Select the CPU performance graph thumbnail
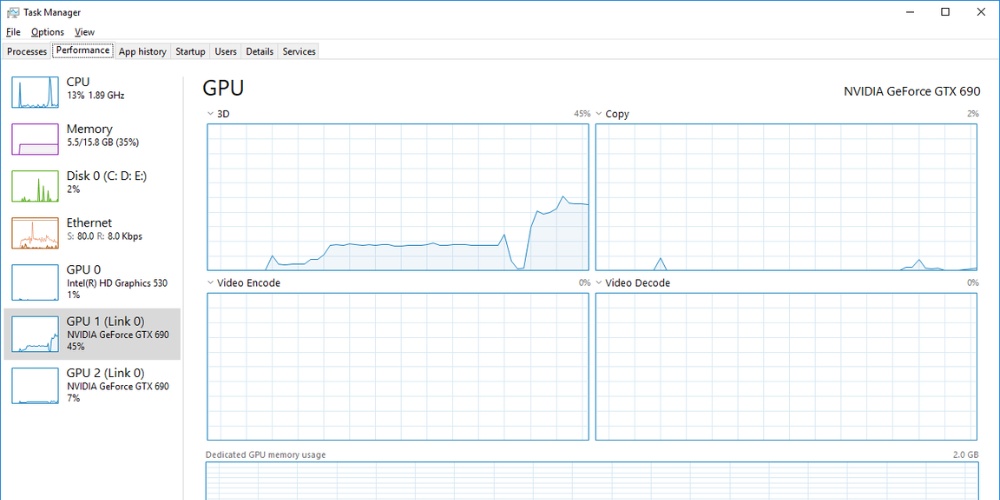The width and height of the screenshot is (1000, 500). click(x=36, y=91)
